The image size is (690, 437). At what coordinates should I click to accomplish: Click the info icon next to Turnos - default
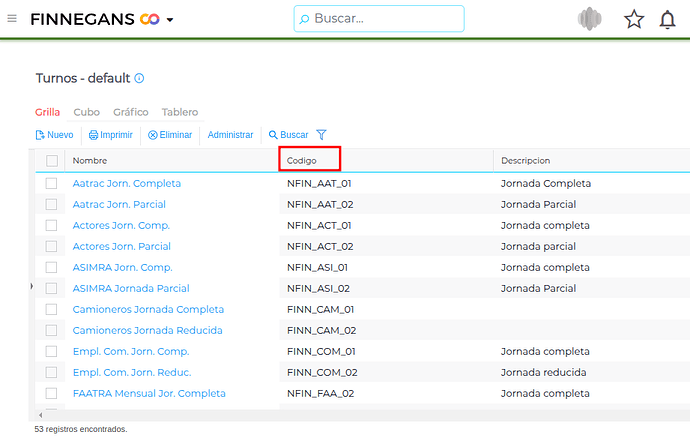tap(139, 78)
